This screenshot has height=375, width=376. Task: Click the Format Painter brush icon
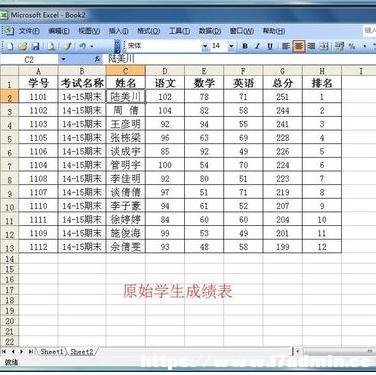(x=68, y=46)
